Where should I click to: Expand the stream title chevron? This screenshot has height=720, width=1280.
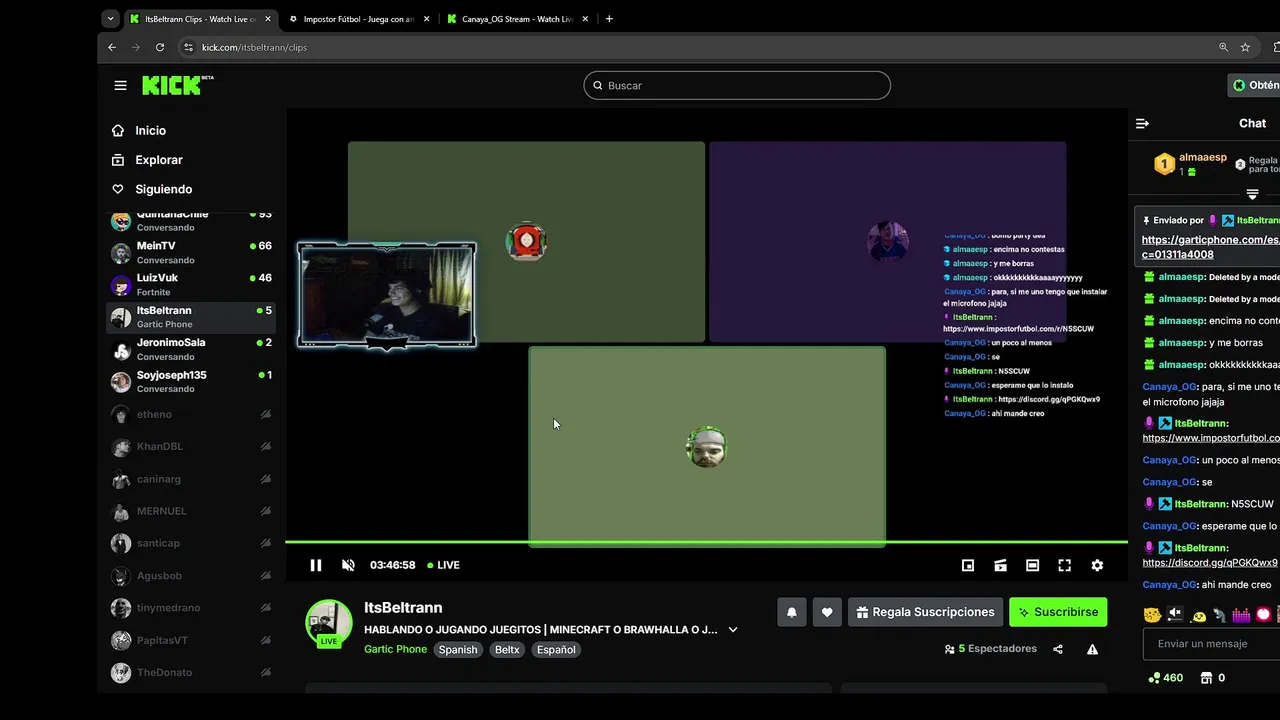point(733,630)
